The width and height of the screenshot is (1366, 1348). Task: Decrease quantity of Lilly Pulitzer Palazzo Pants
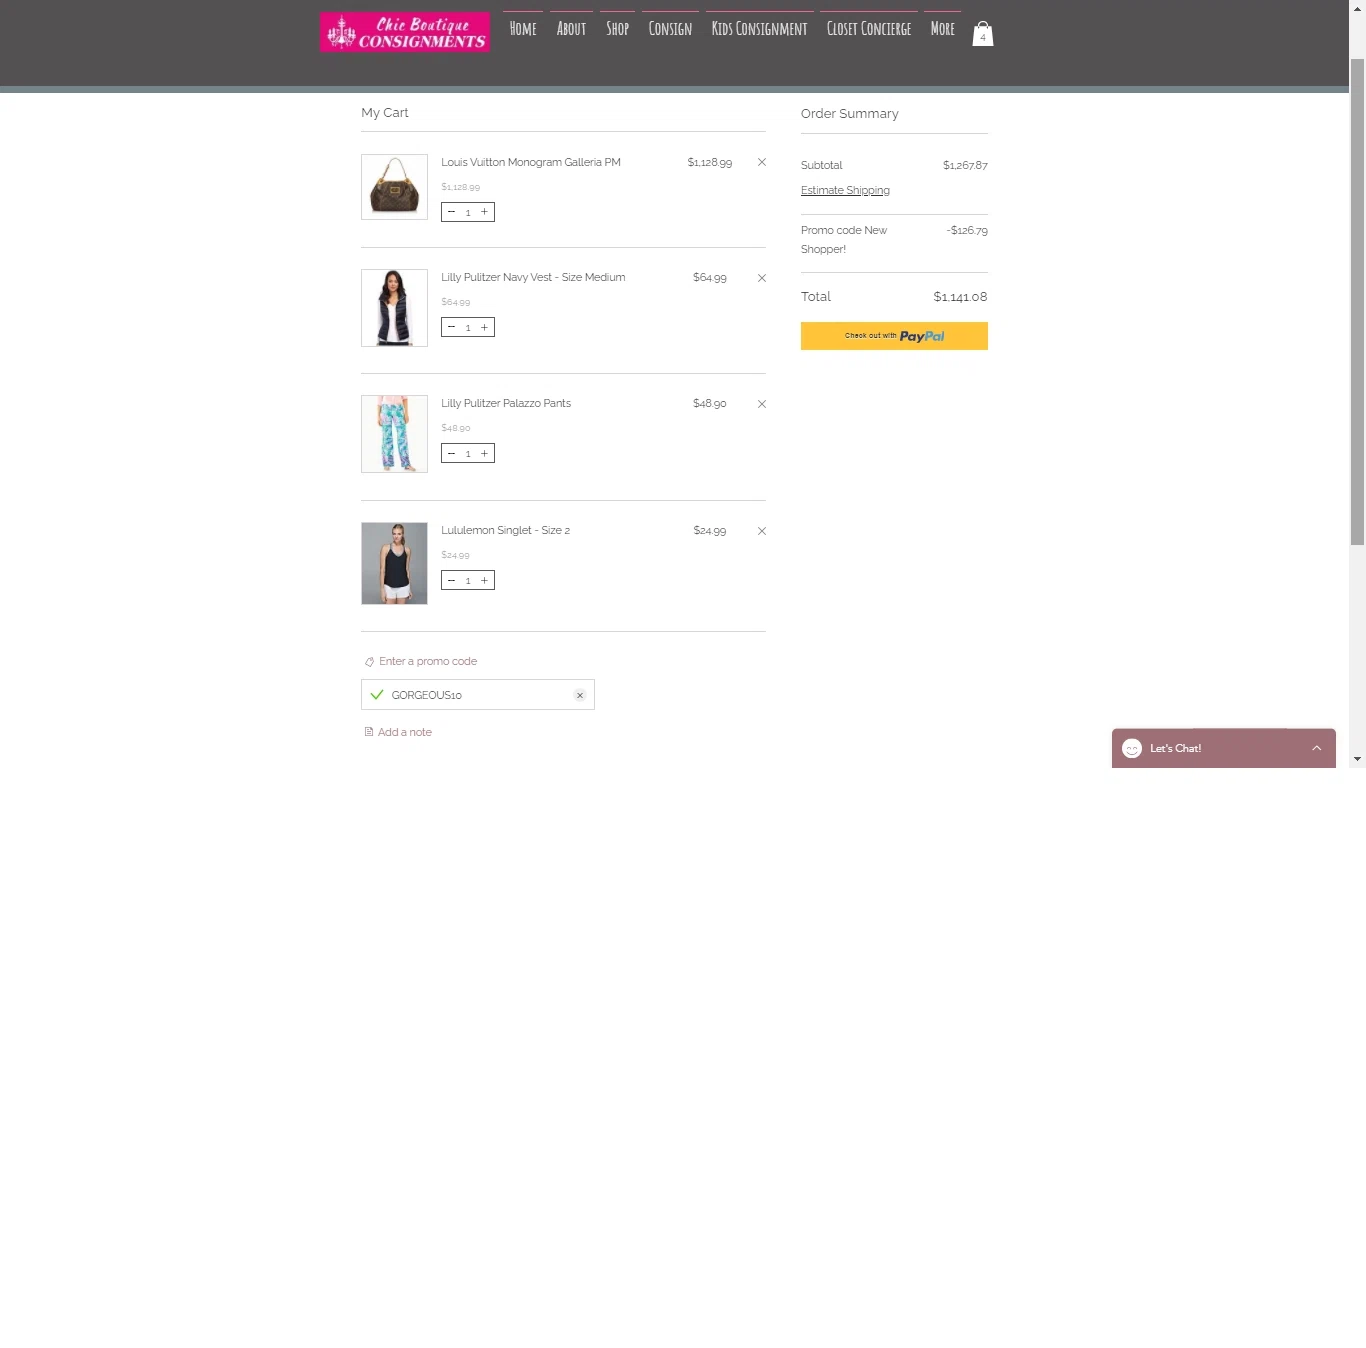point(451,453)
